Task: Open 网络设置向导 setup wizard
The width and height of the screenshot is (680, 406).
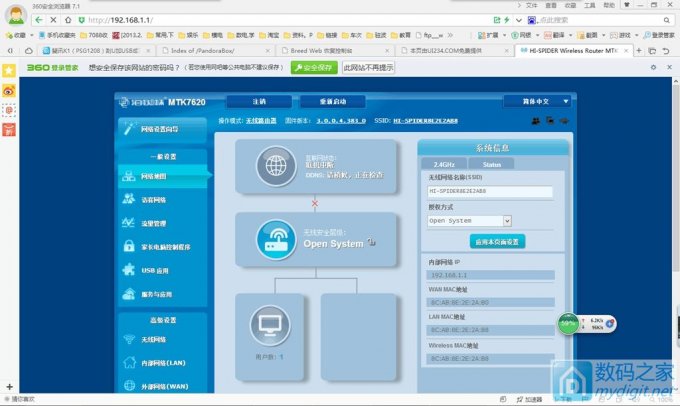Action: pyautogui.click(x=159, y=129)
